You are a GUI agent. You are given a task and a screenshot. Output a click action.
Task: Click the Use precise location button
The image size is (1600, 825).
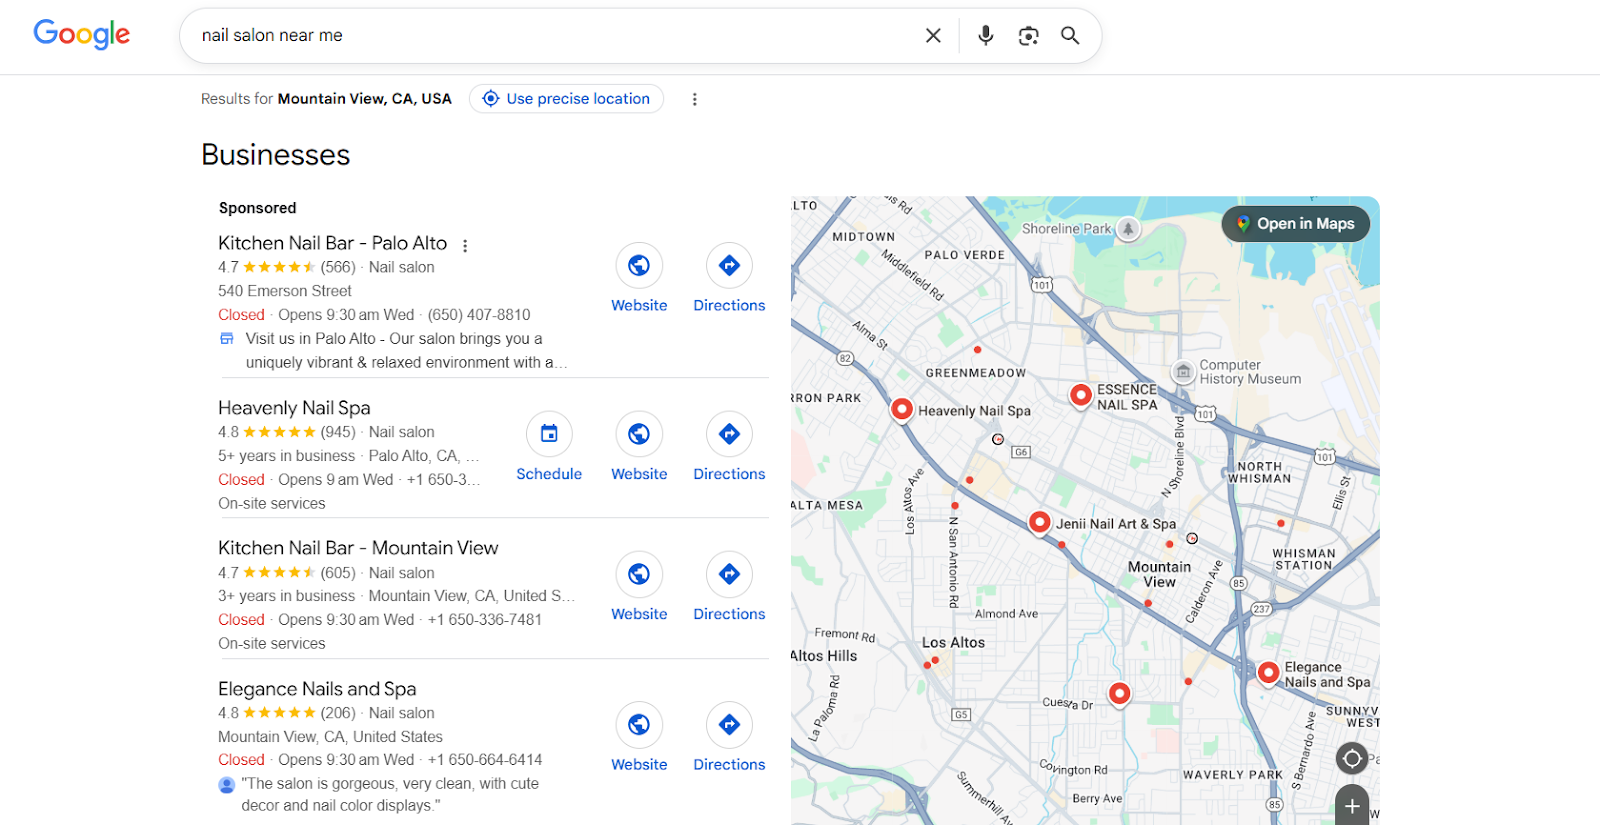coord(566,99)
